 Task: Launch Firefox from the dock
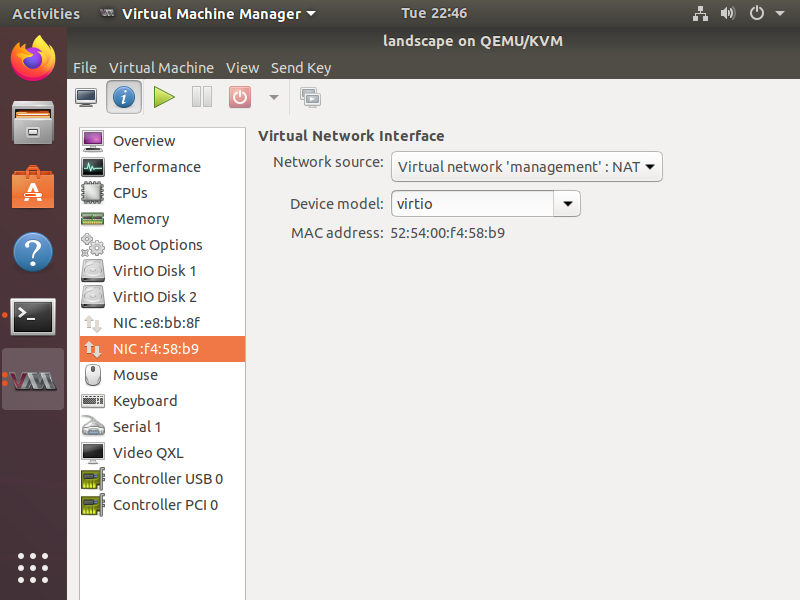[33, 58]
